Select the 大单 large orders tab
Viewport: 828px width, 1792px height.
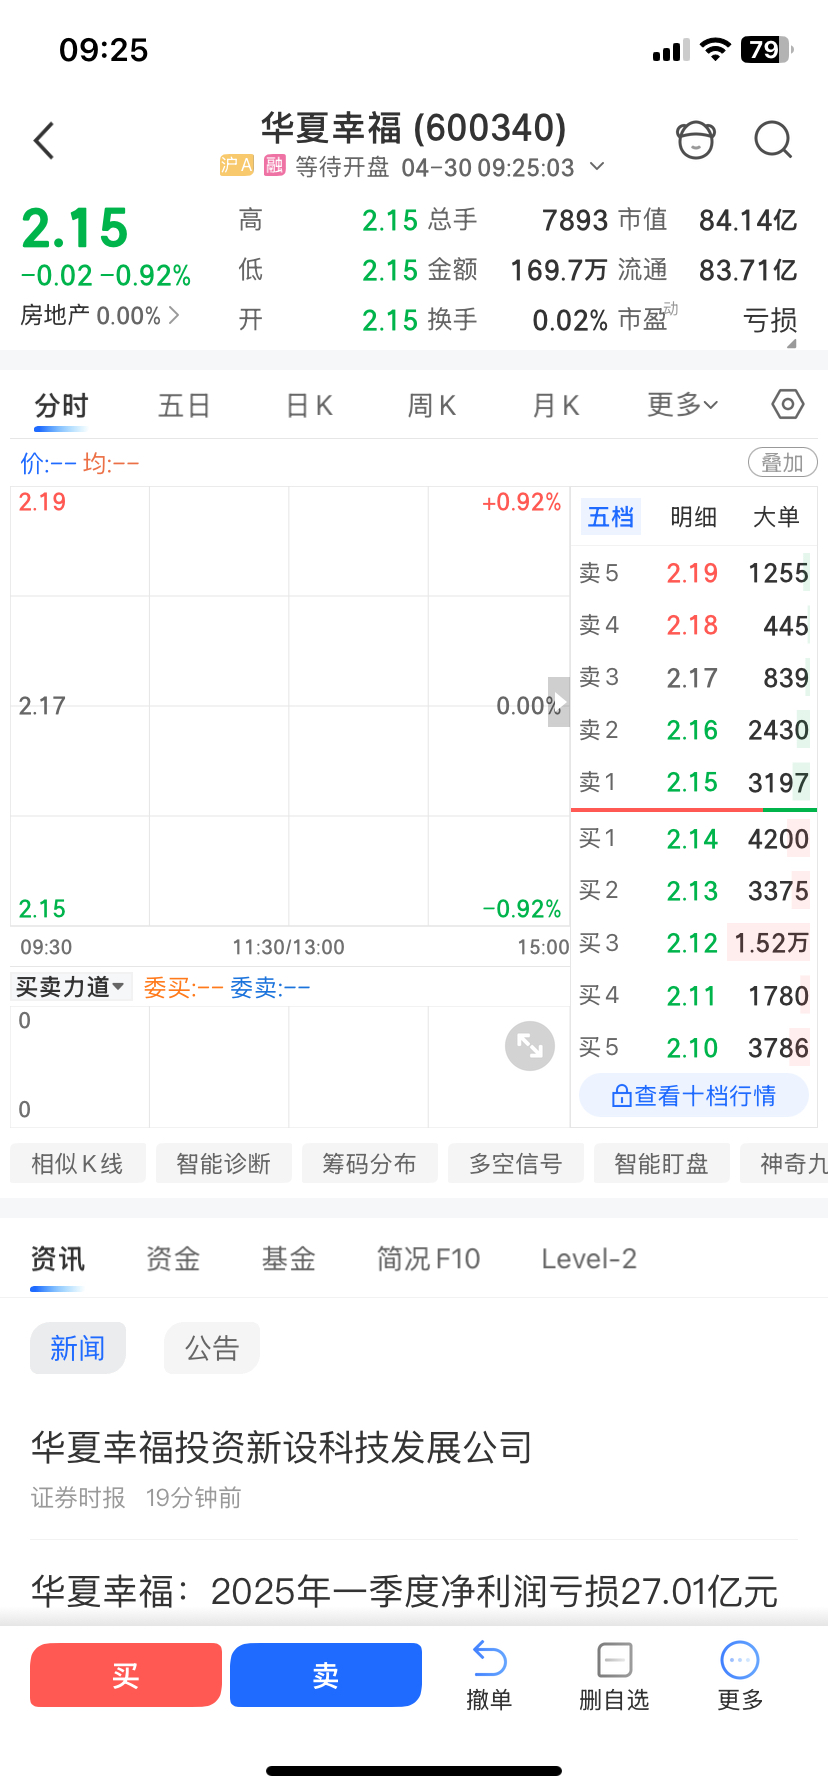[x=776, y=517]
